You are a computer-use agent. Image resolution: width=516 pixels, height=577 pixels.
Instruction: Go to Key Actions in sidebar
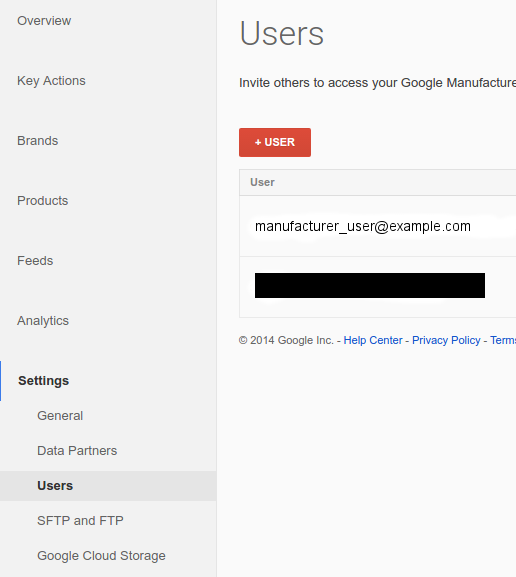(x=51, y=81)
